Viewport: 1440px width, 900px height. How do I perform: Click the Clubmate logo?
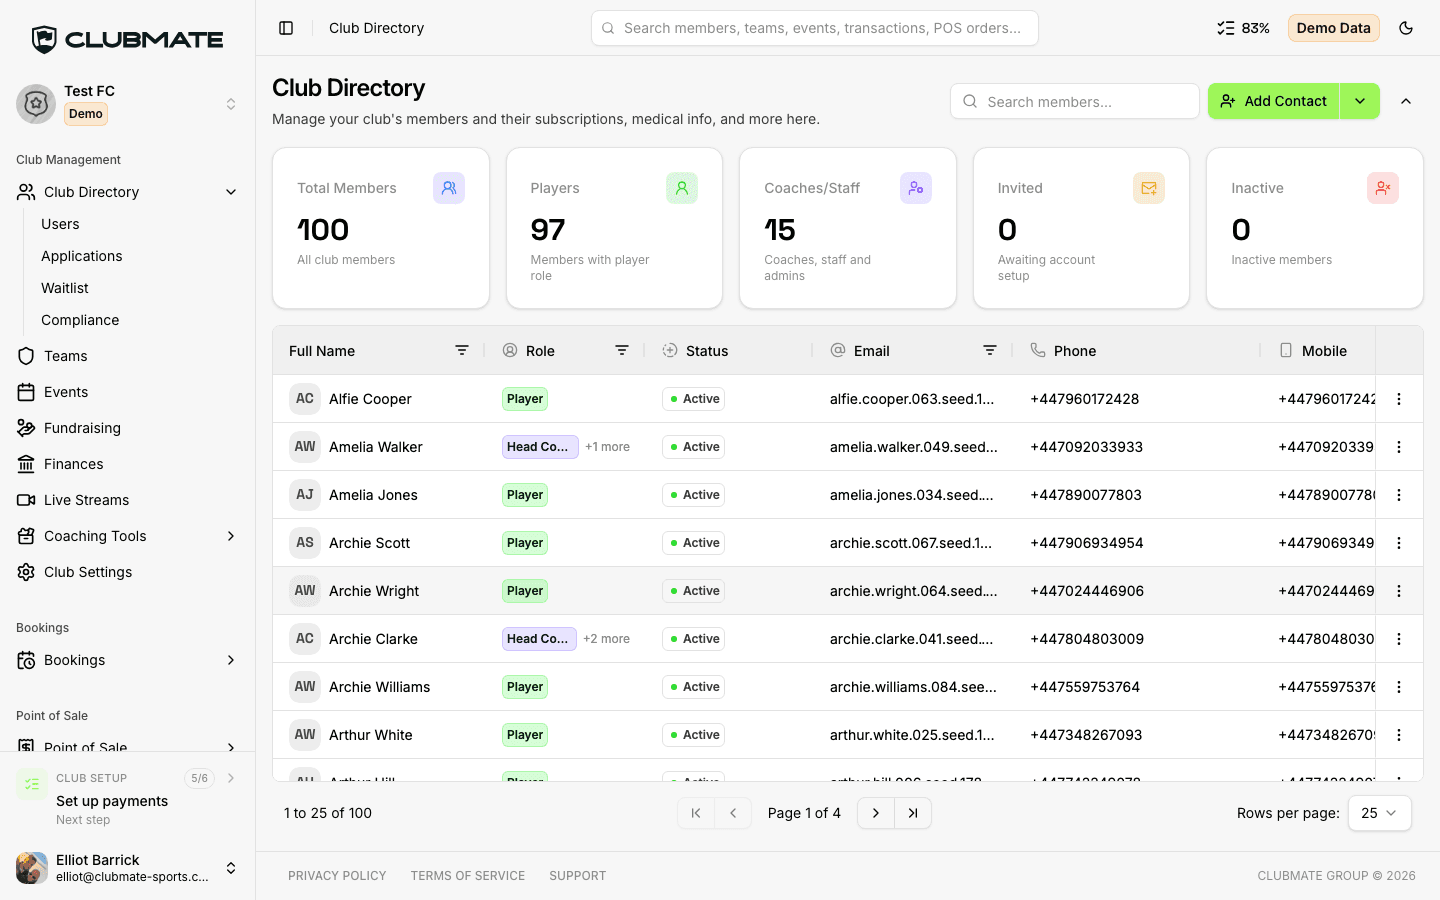pos(128,39)
